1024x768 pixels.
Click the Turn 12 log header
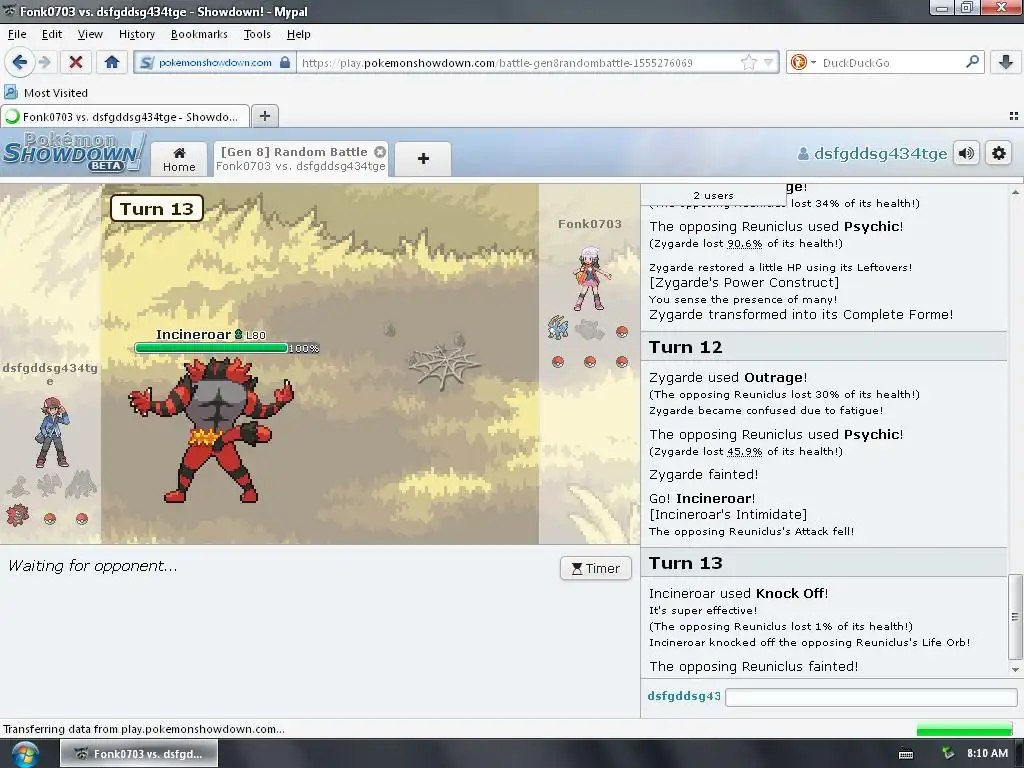(824, 347)
